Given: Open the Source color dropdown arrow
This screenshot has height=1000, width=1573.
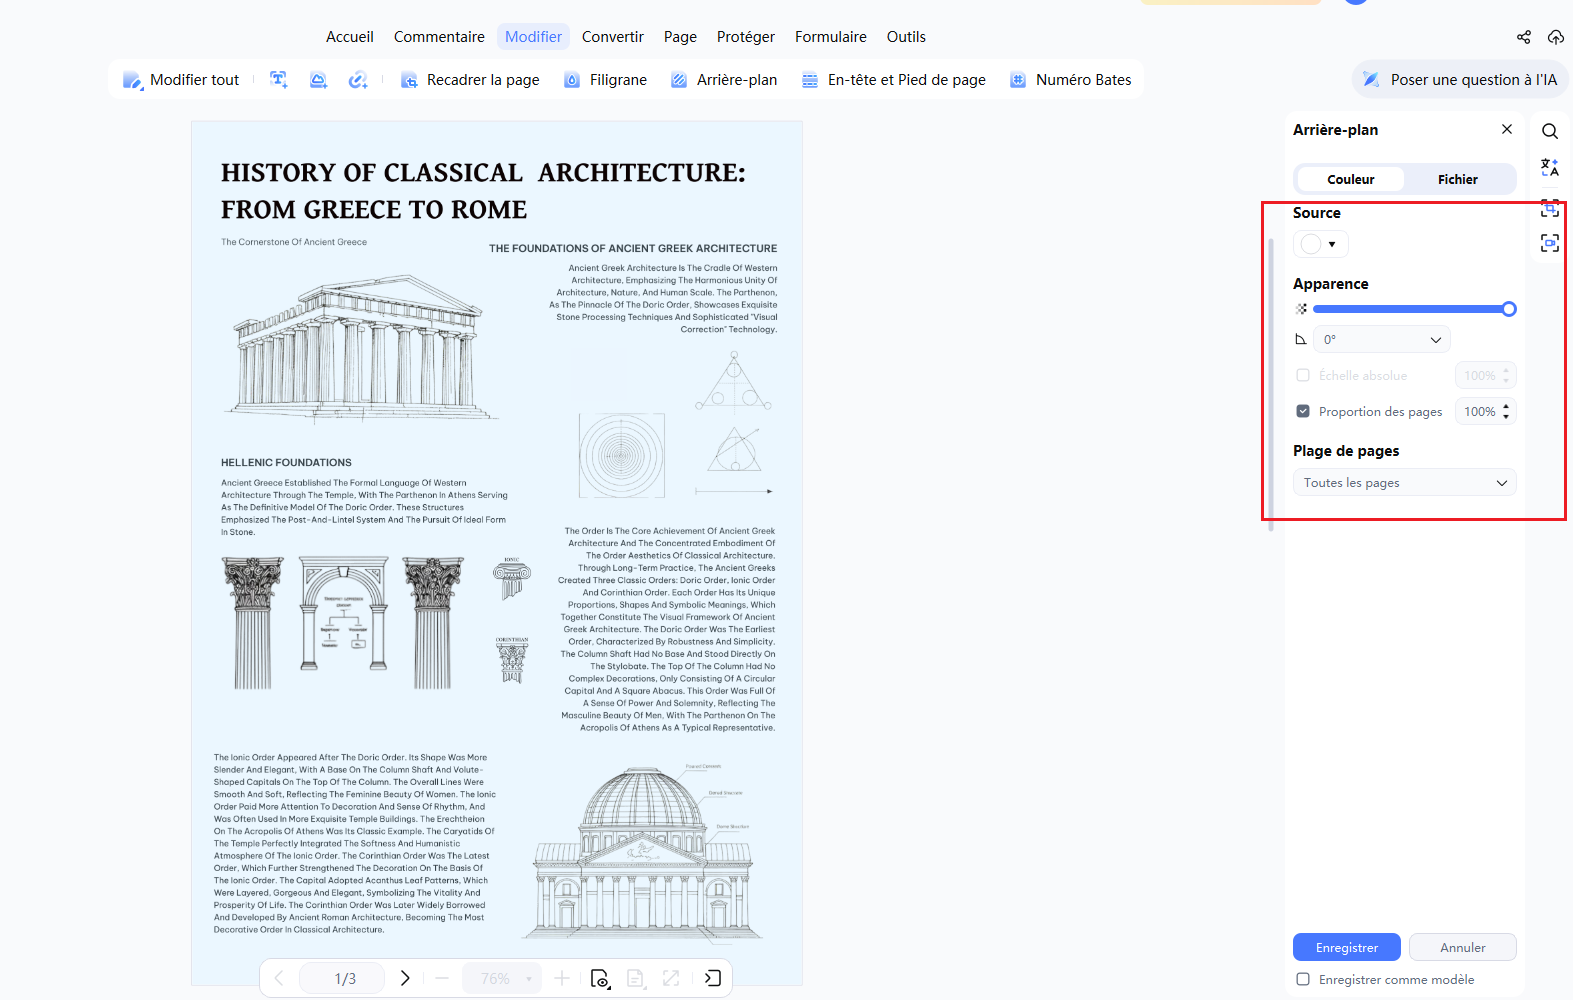Looking at the screenshot, I should pos(1332,244).
